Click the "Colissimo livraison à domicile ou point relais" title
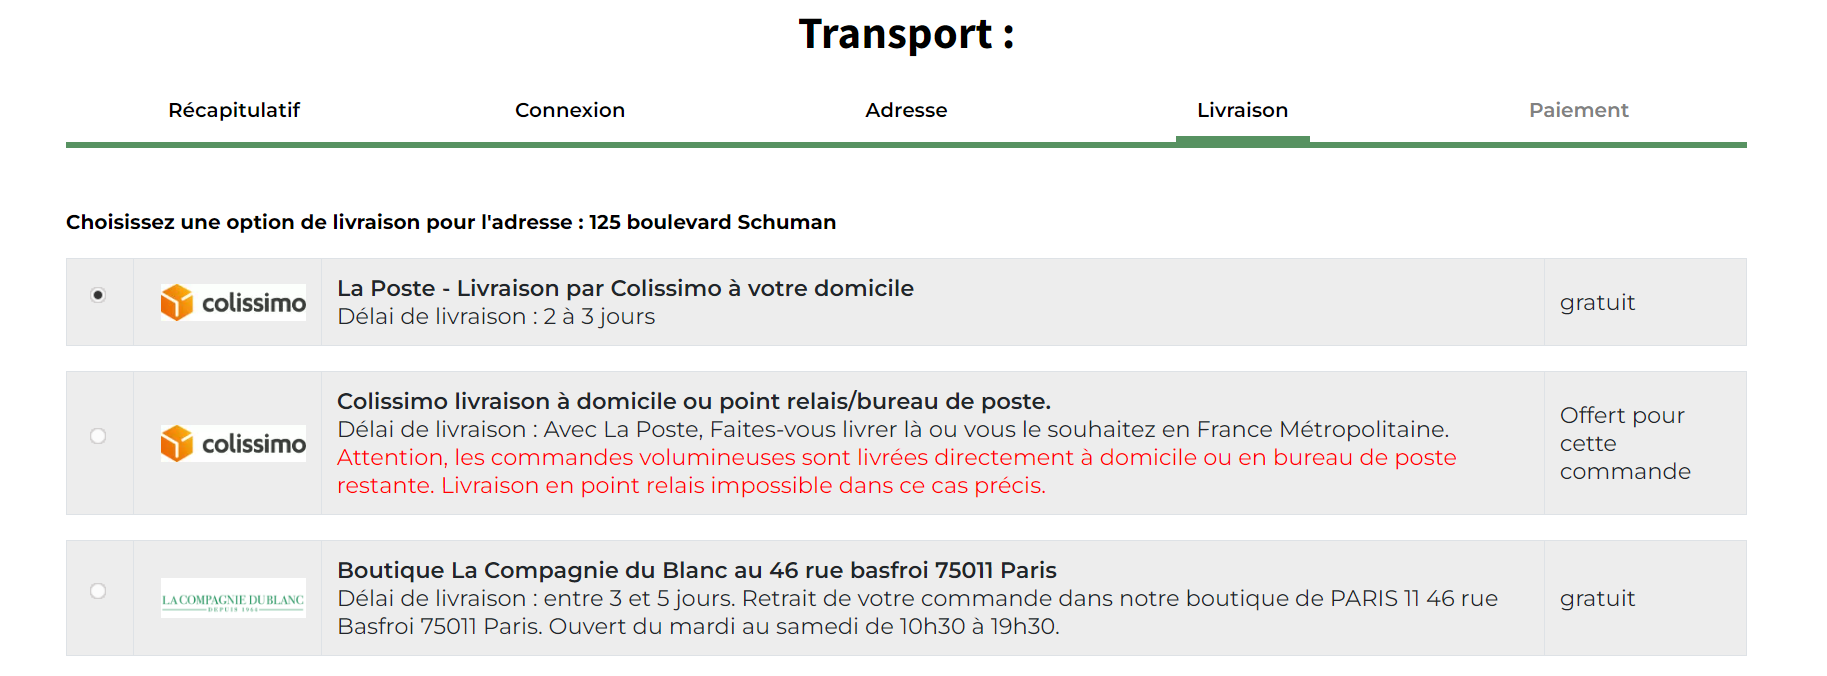 pyautogui.click(x=693, y=401)
